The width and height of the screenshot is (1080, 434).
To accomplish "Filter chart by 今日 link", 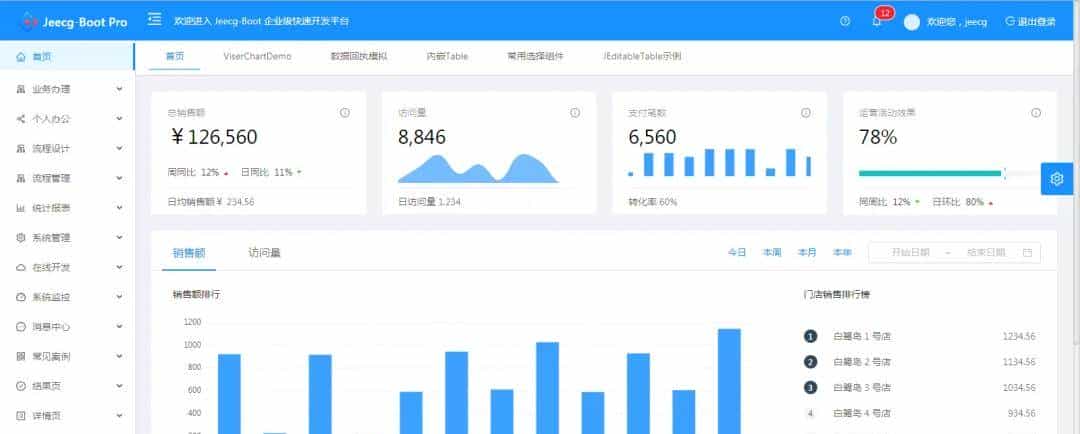I will 737,253.
